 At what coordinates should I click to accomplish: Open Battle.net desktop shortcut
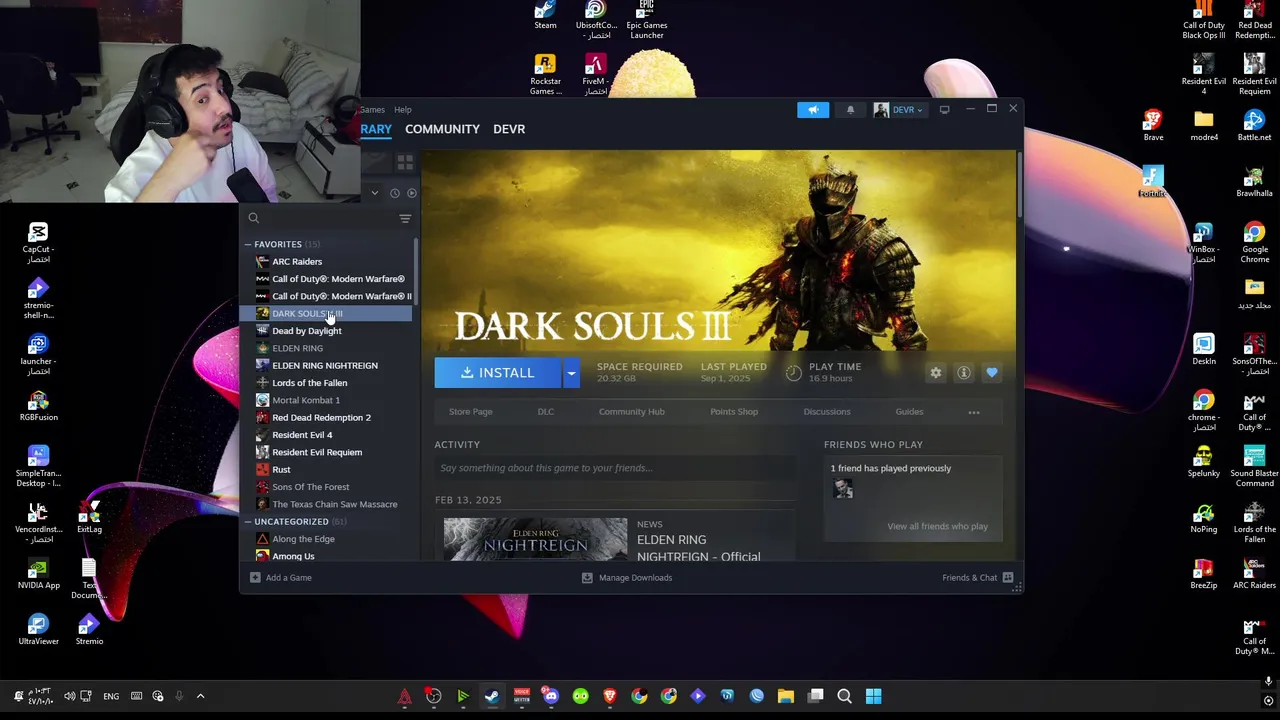coord(1254,126)
